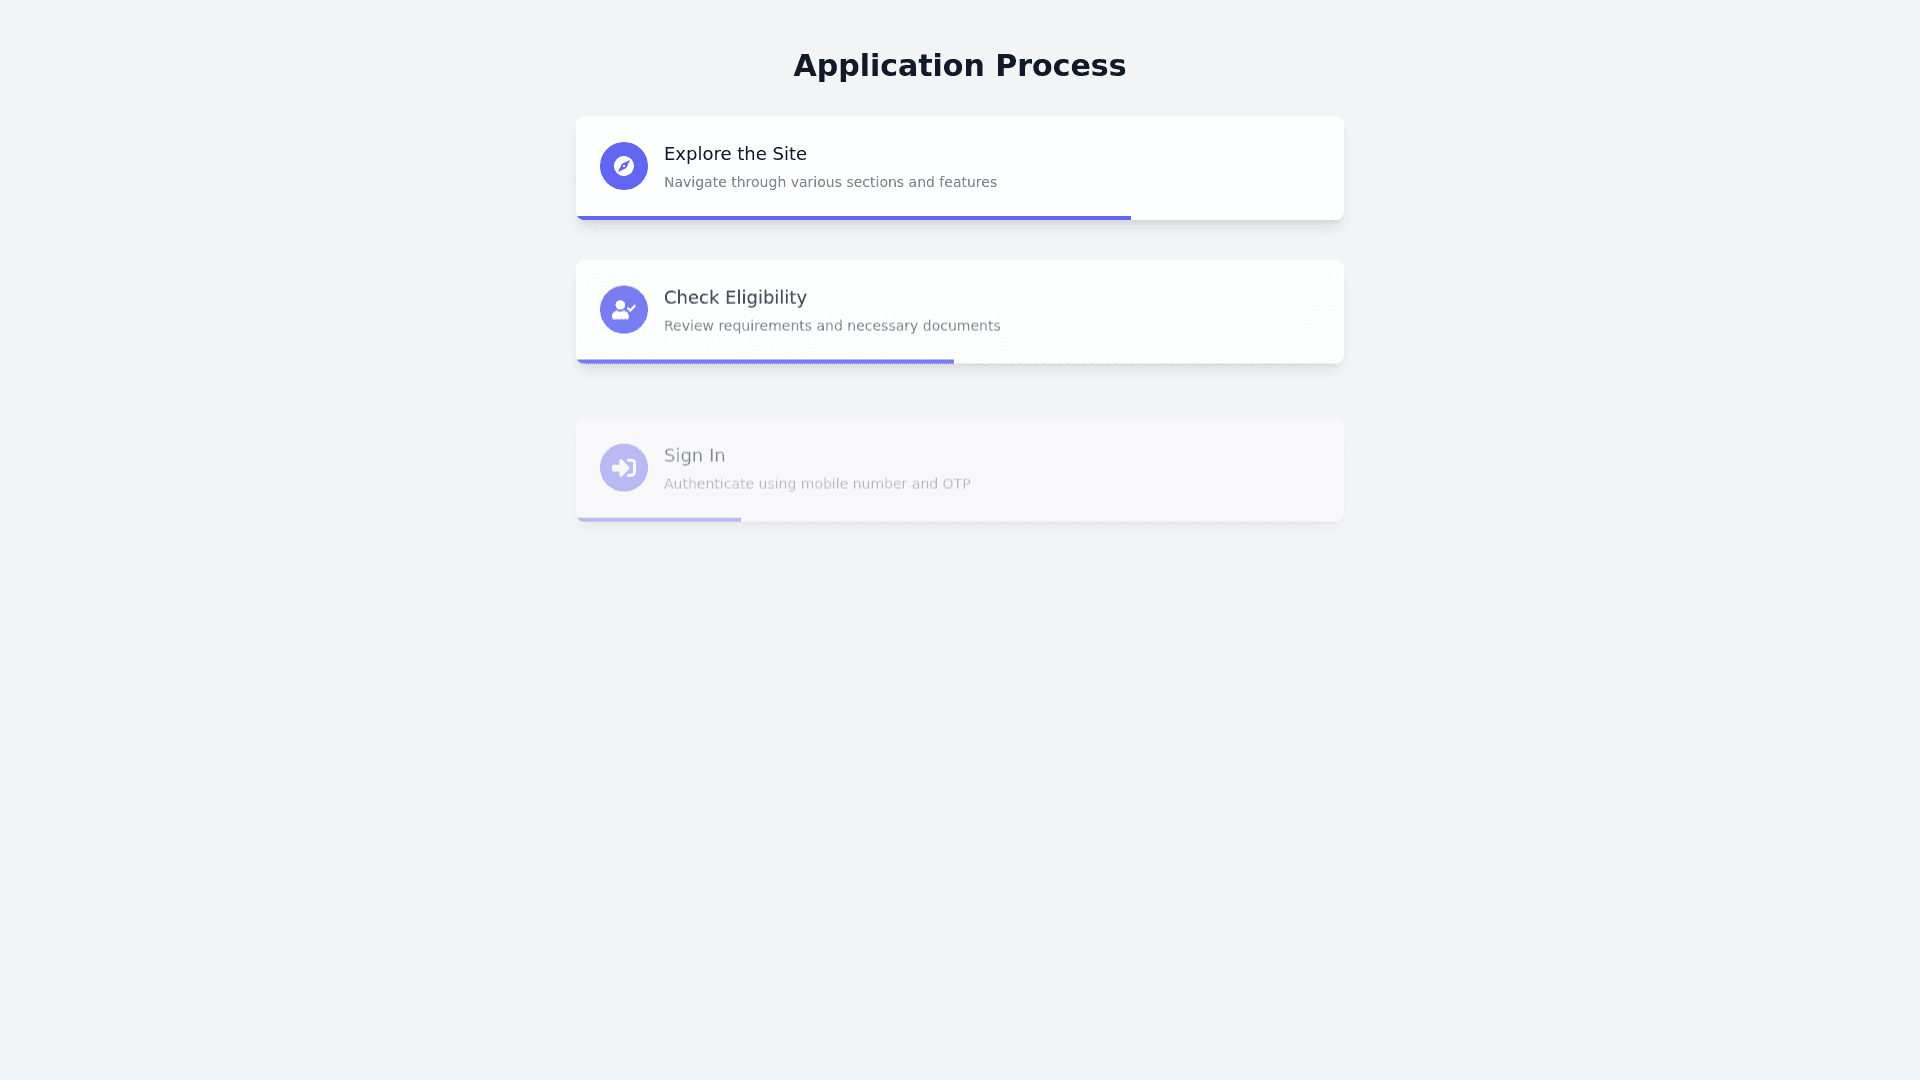The height and width of the screenshot is (1080, 1920).
Task: Click the word 'Process' in the page heading
Action: [x=1060, y=66]
